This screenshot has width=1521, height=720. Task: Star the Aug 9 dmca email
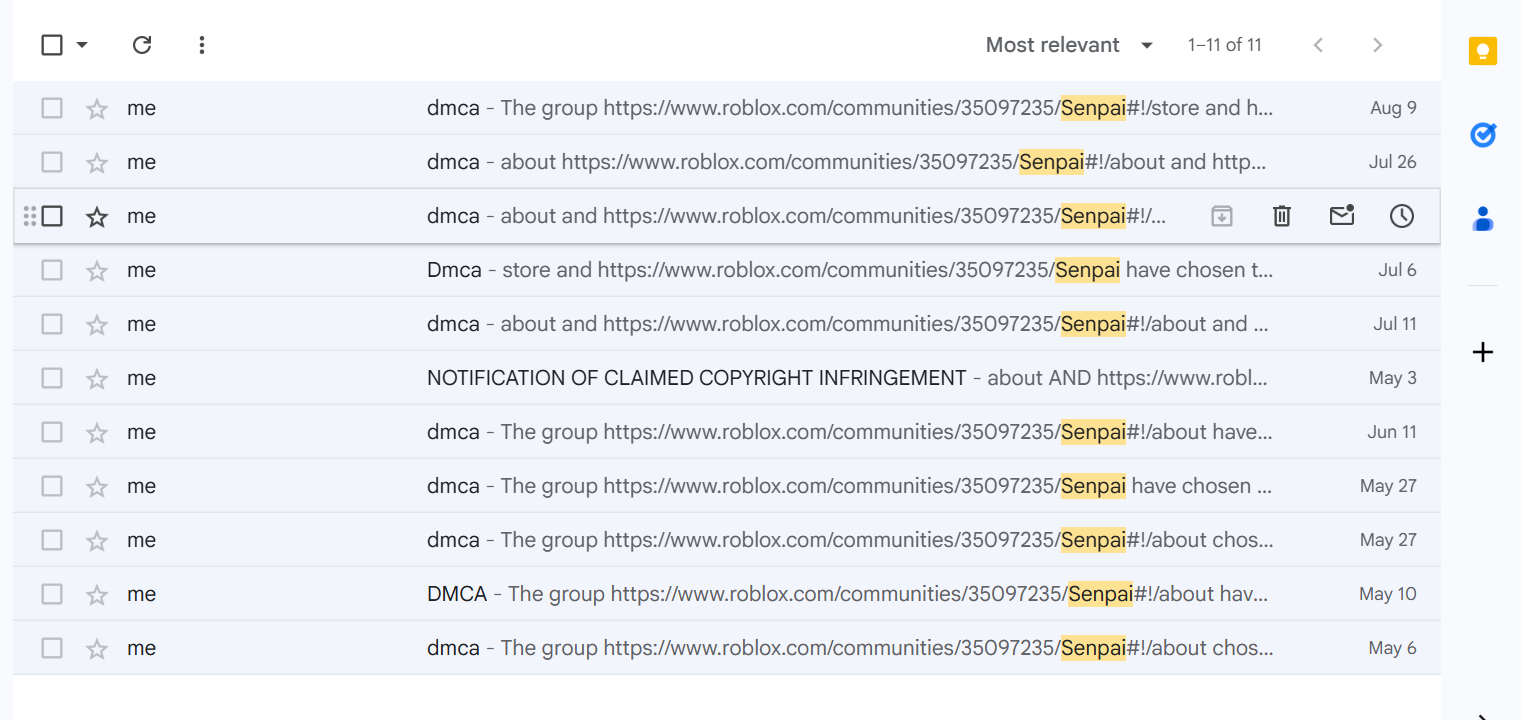point(97,109)
